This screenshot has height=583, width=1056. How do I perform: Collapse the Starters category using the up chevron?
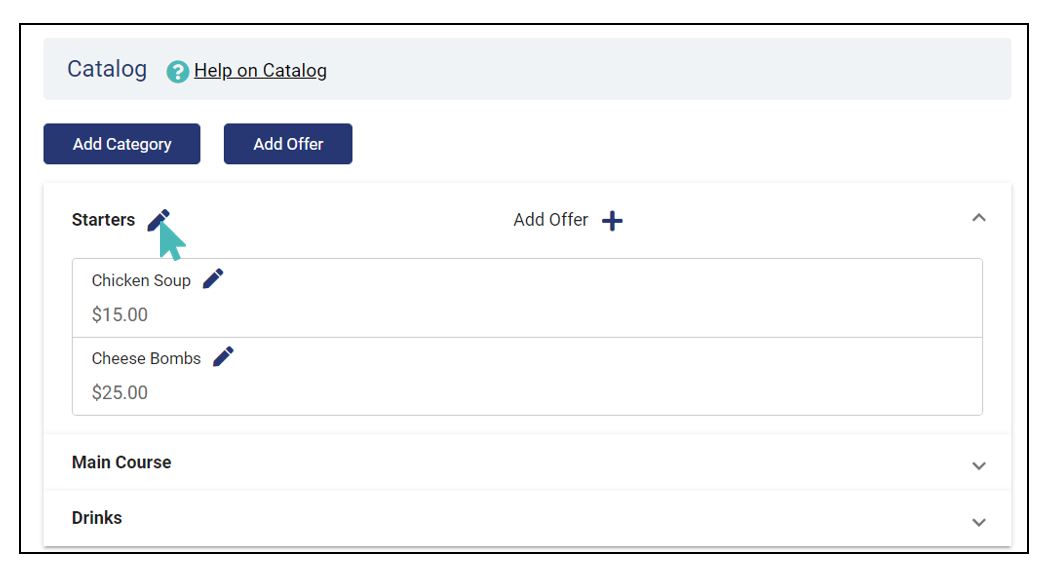[x=979, y=217]
